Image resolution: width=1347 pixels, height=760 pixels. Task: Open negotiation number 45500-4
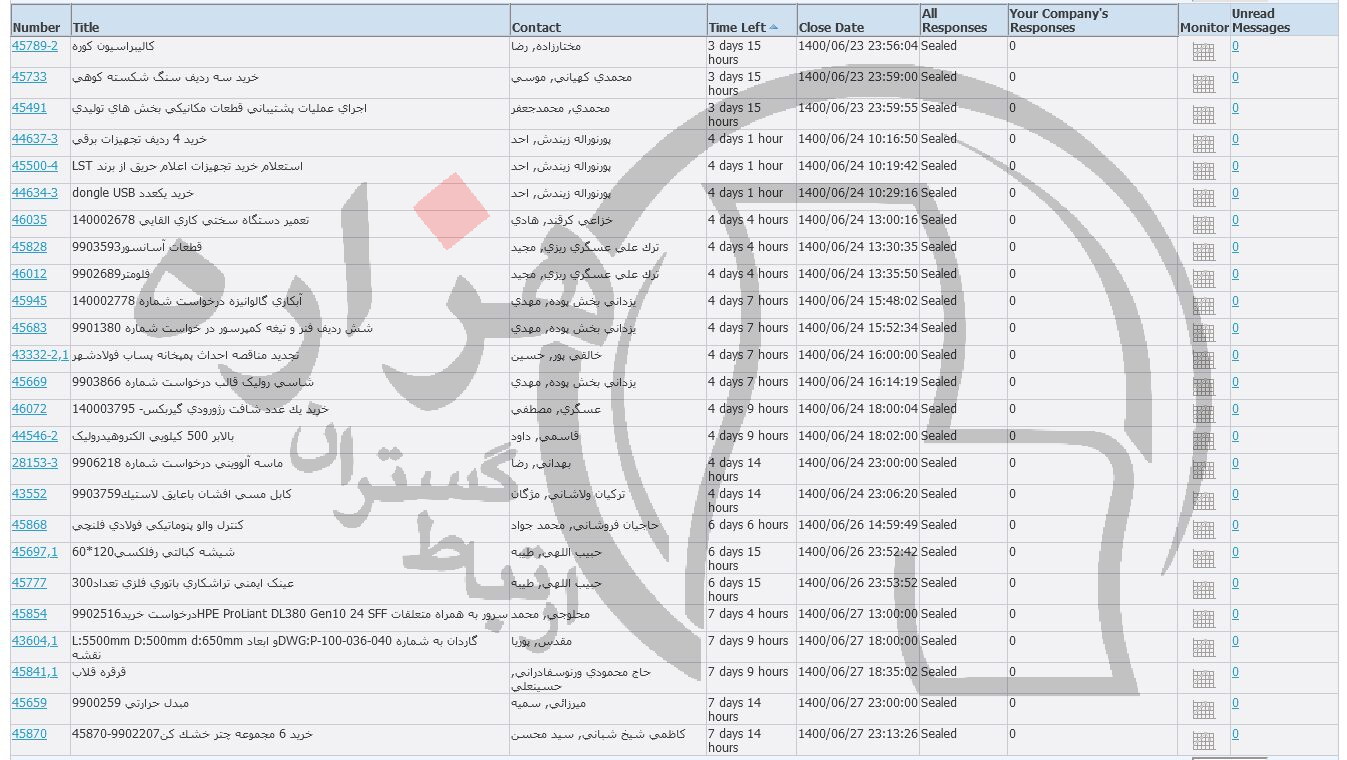point(35,166)
